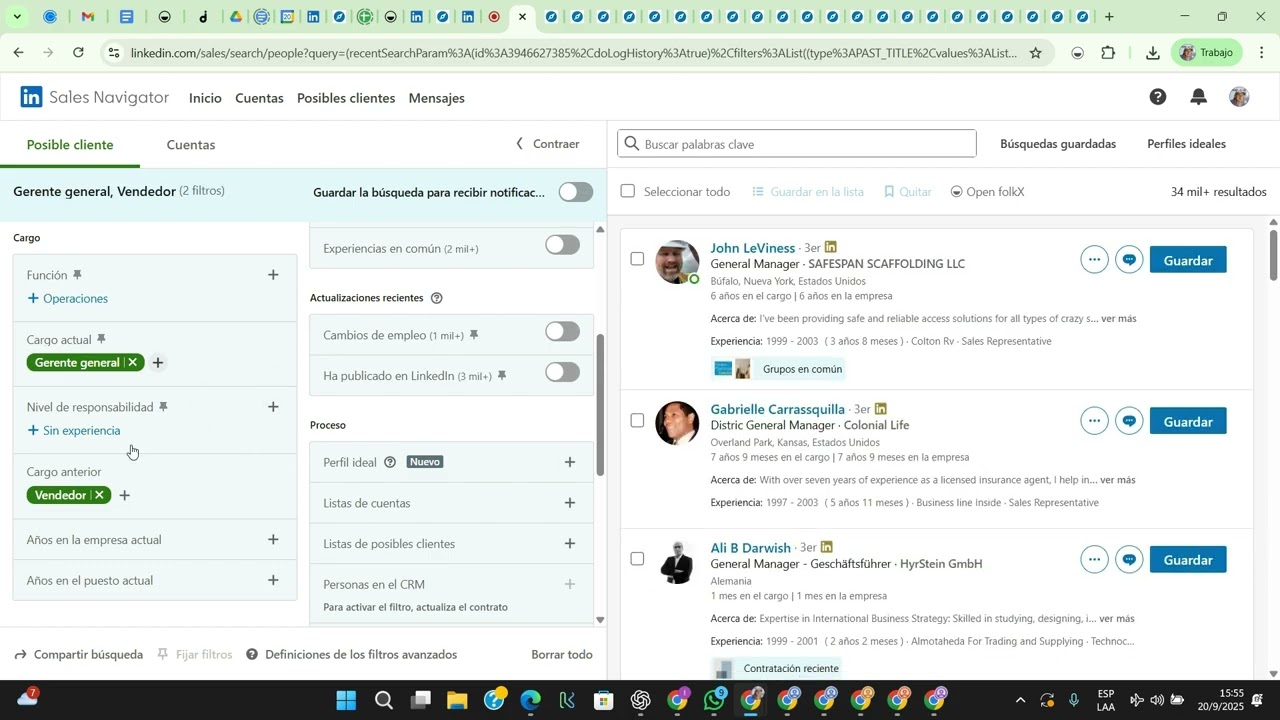The image size is (1280, 720).
Task: Reload the page in the browser
Action: coord(79,53)
